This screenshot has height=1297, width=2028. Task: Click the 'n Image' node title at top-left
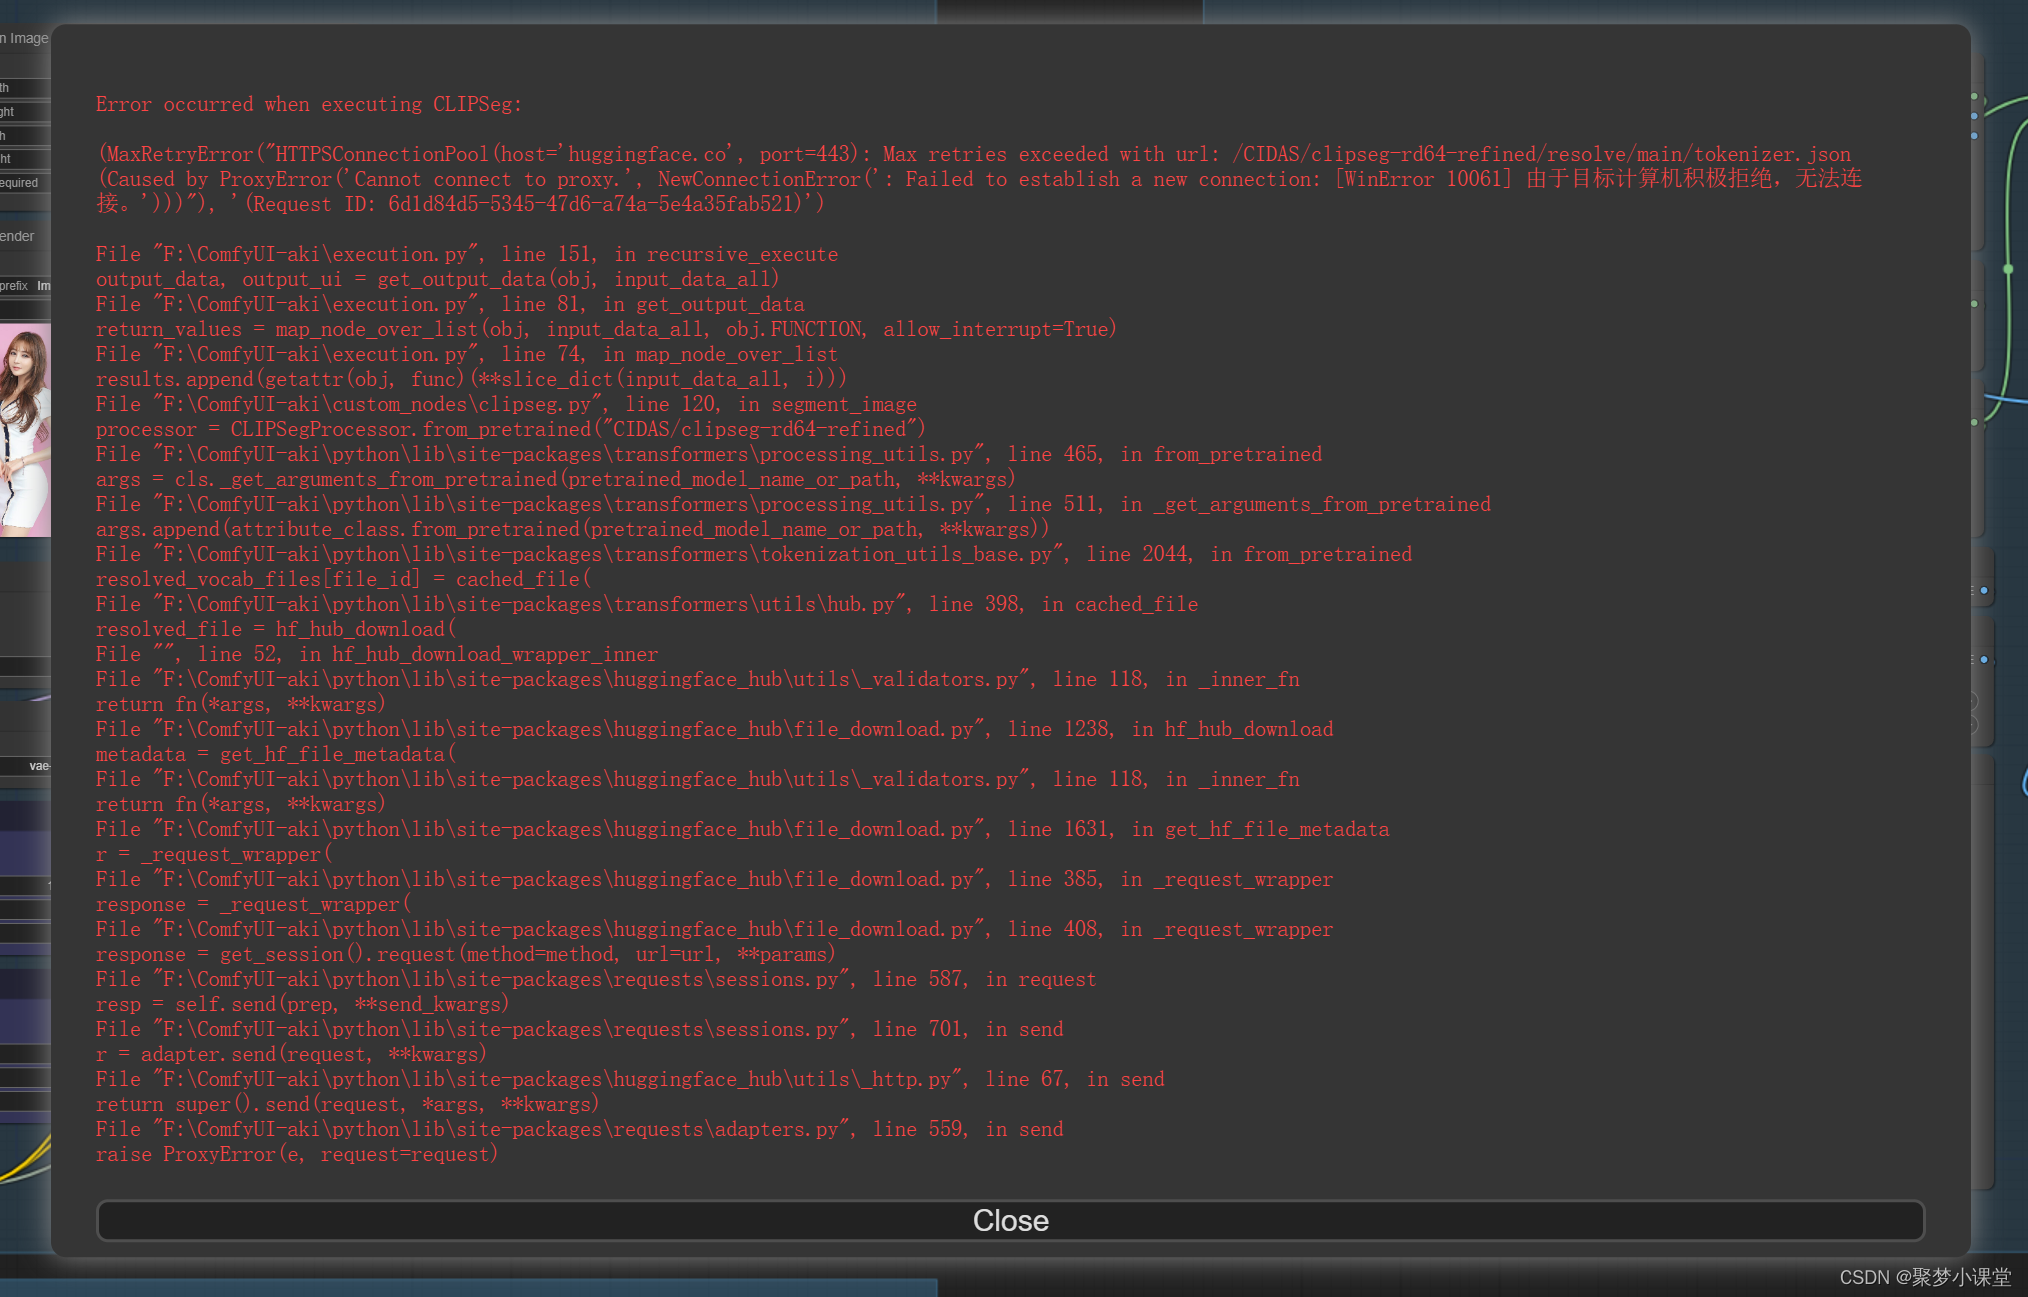coord(24,38)
